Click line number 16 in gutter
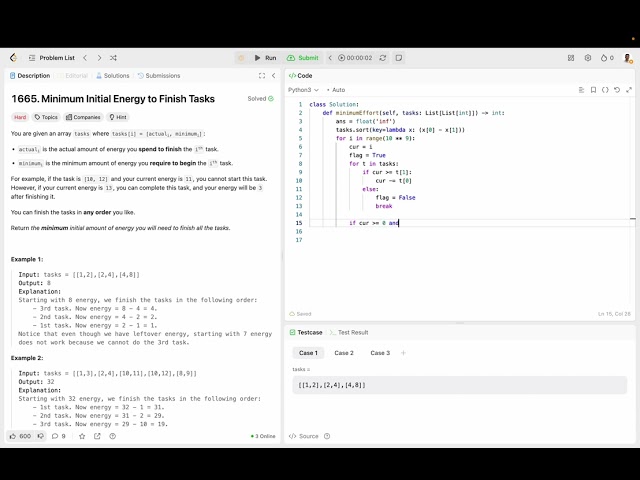Viewport: 640px width, 480px height. pyautogui.click(x=299, y=231)
